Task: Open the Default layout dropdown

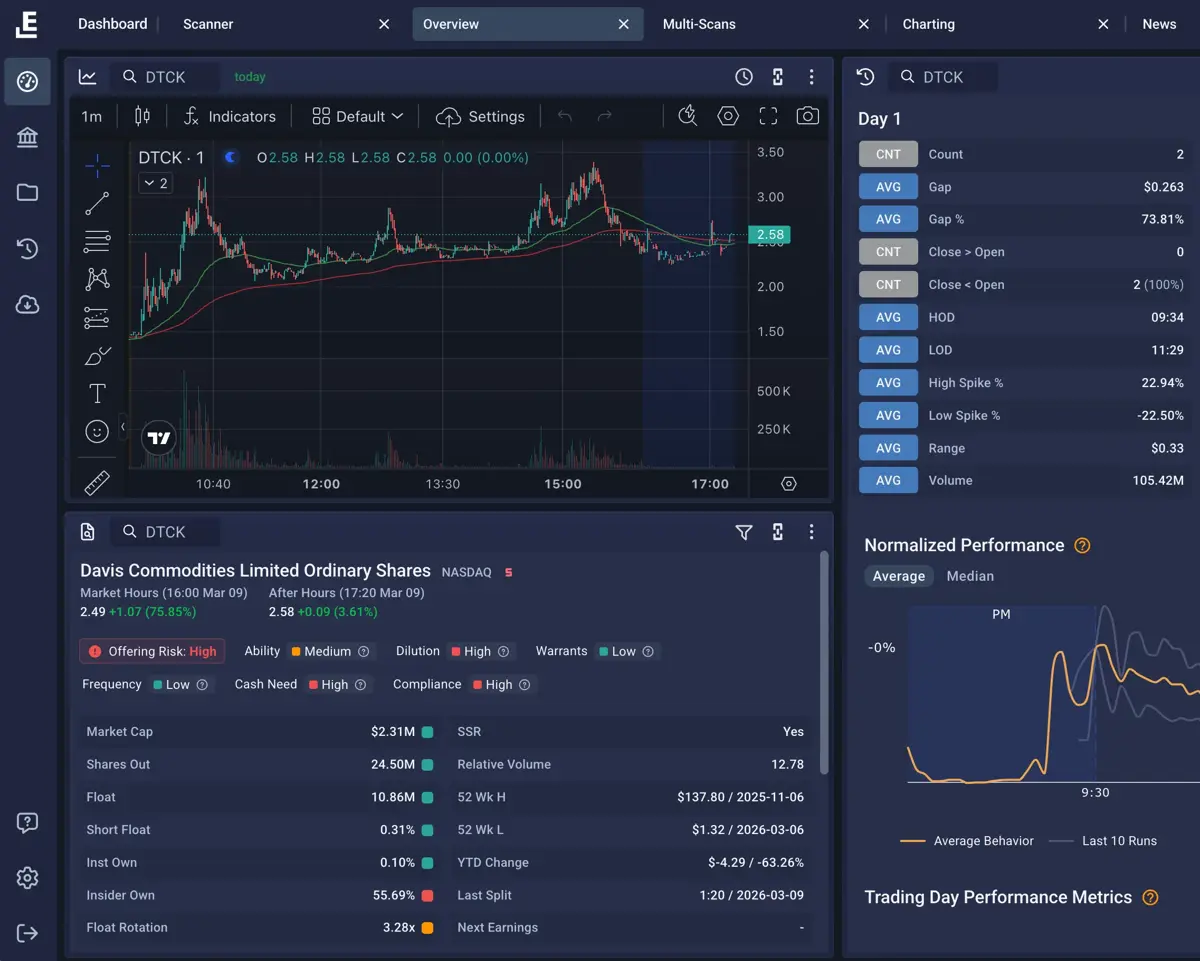Action: (356, 116)
